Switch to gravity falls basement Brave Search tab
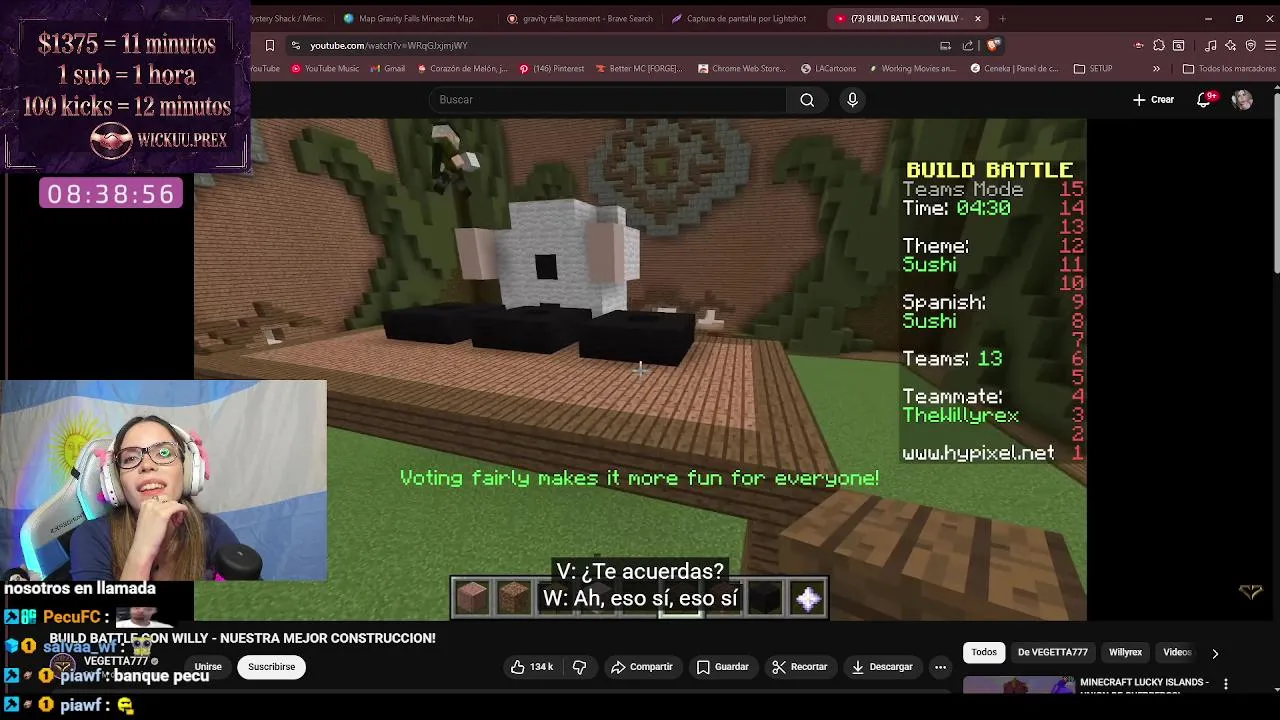This screenshot has width=1280, height=720. tap(580, 18)
